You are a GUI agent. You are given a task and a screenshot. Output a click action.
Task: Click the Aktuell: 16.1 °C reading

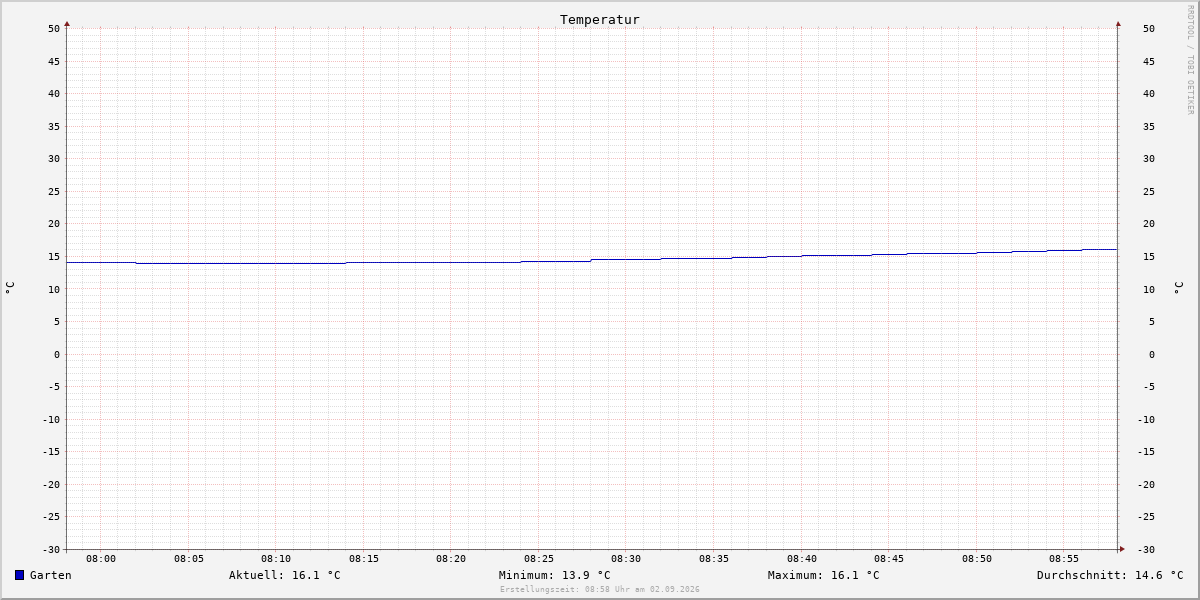(285, 575)
